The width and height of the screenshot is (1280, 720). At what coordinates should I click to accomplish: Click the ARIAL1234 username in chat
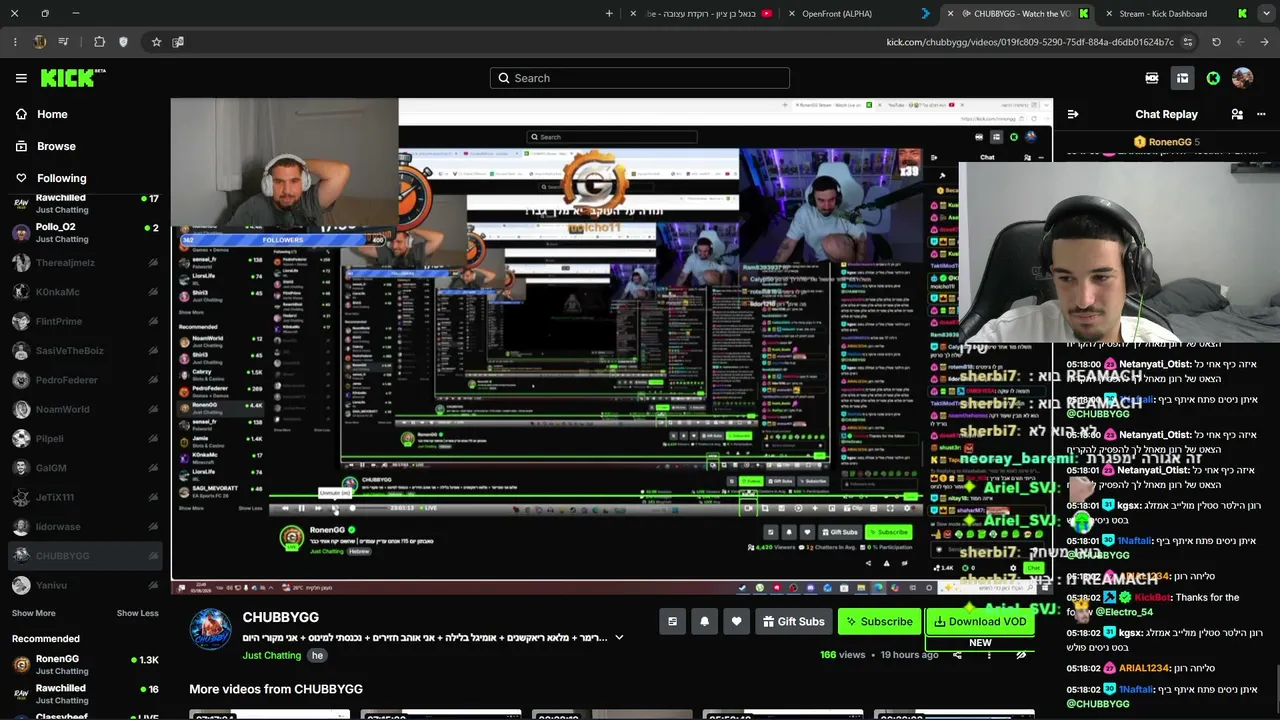coord(1143,668)
